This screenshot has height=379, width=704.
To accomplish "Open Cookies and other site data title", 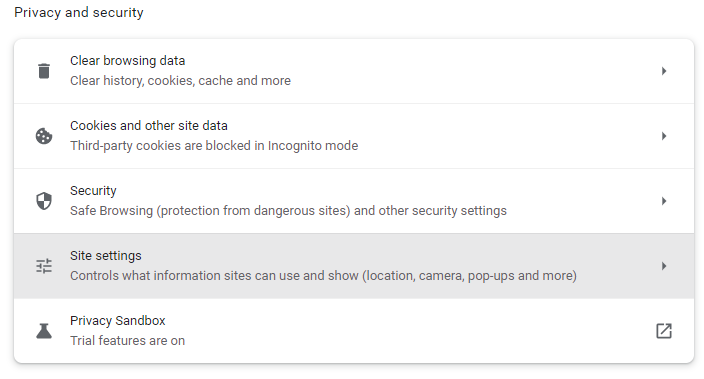I will tap(149, 126).
